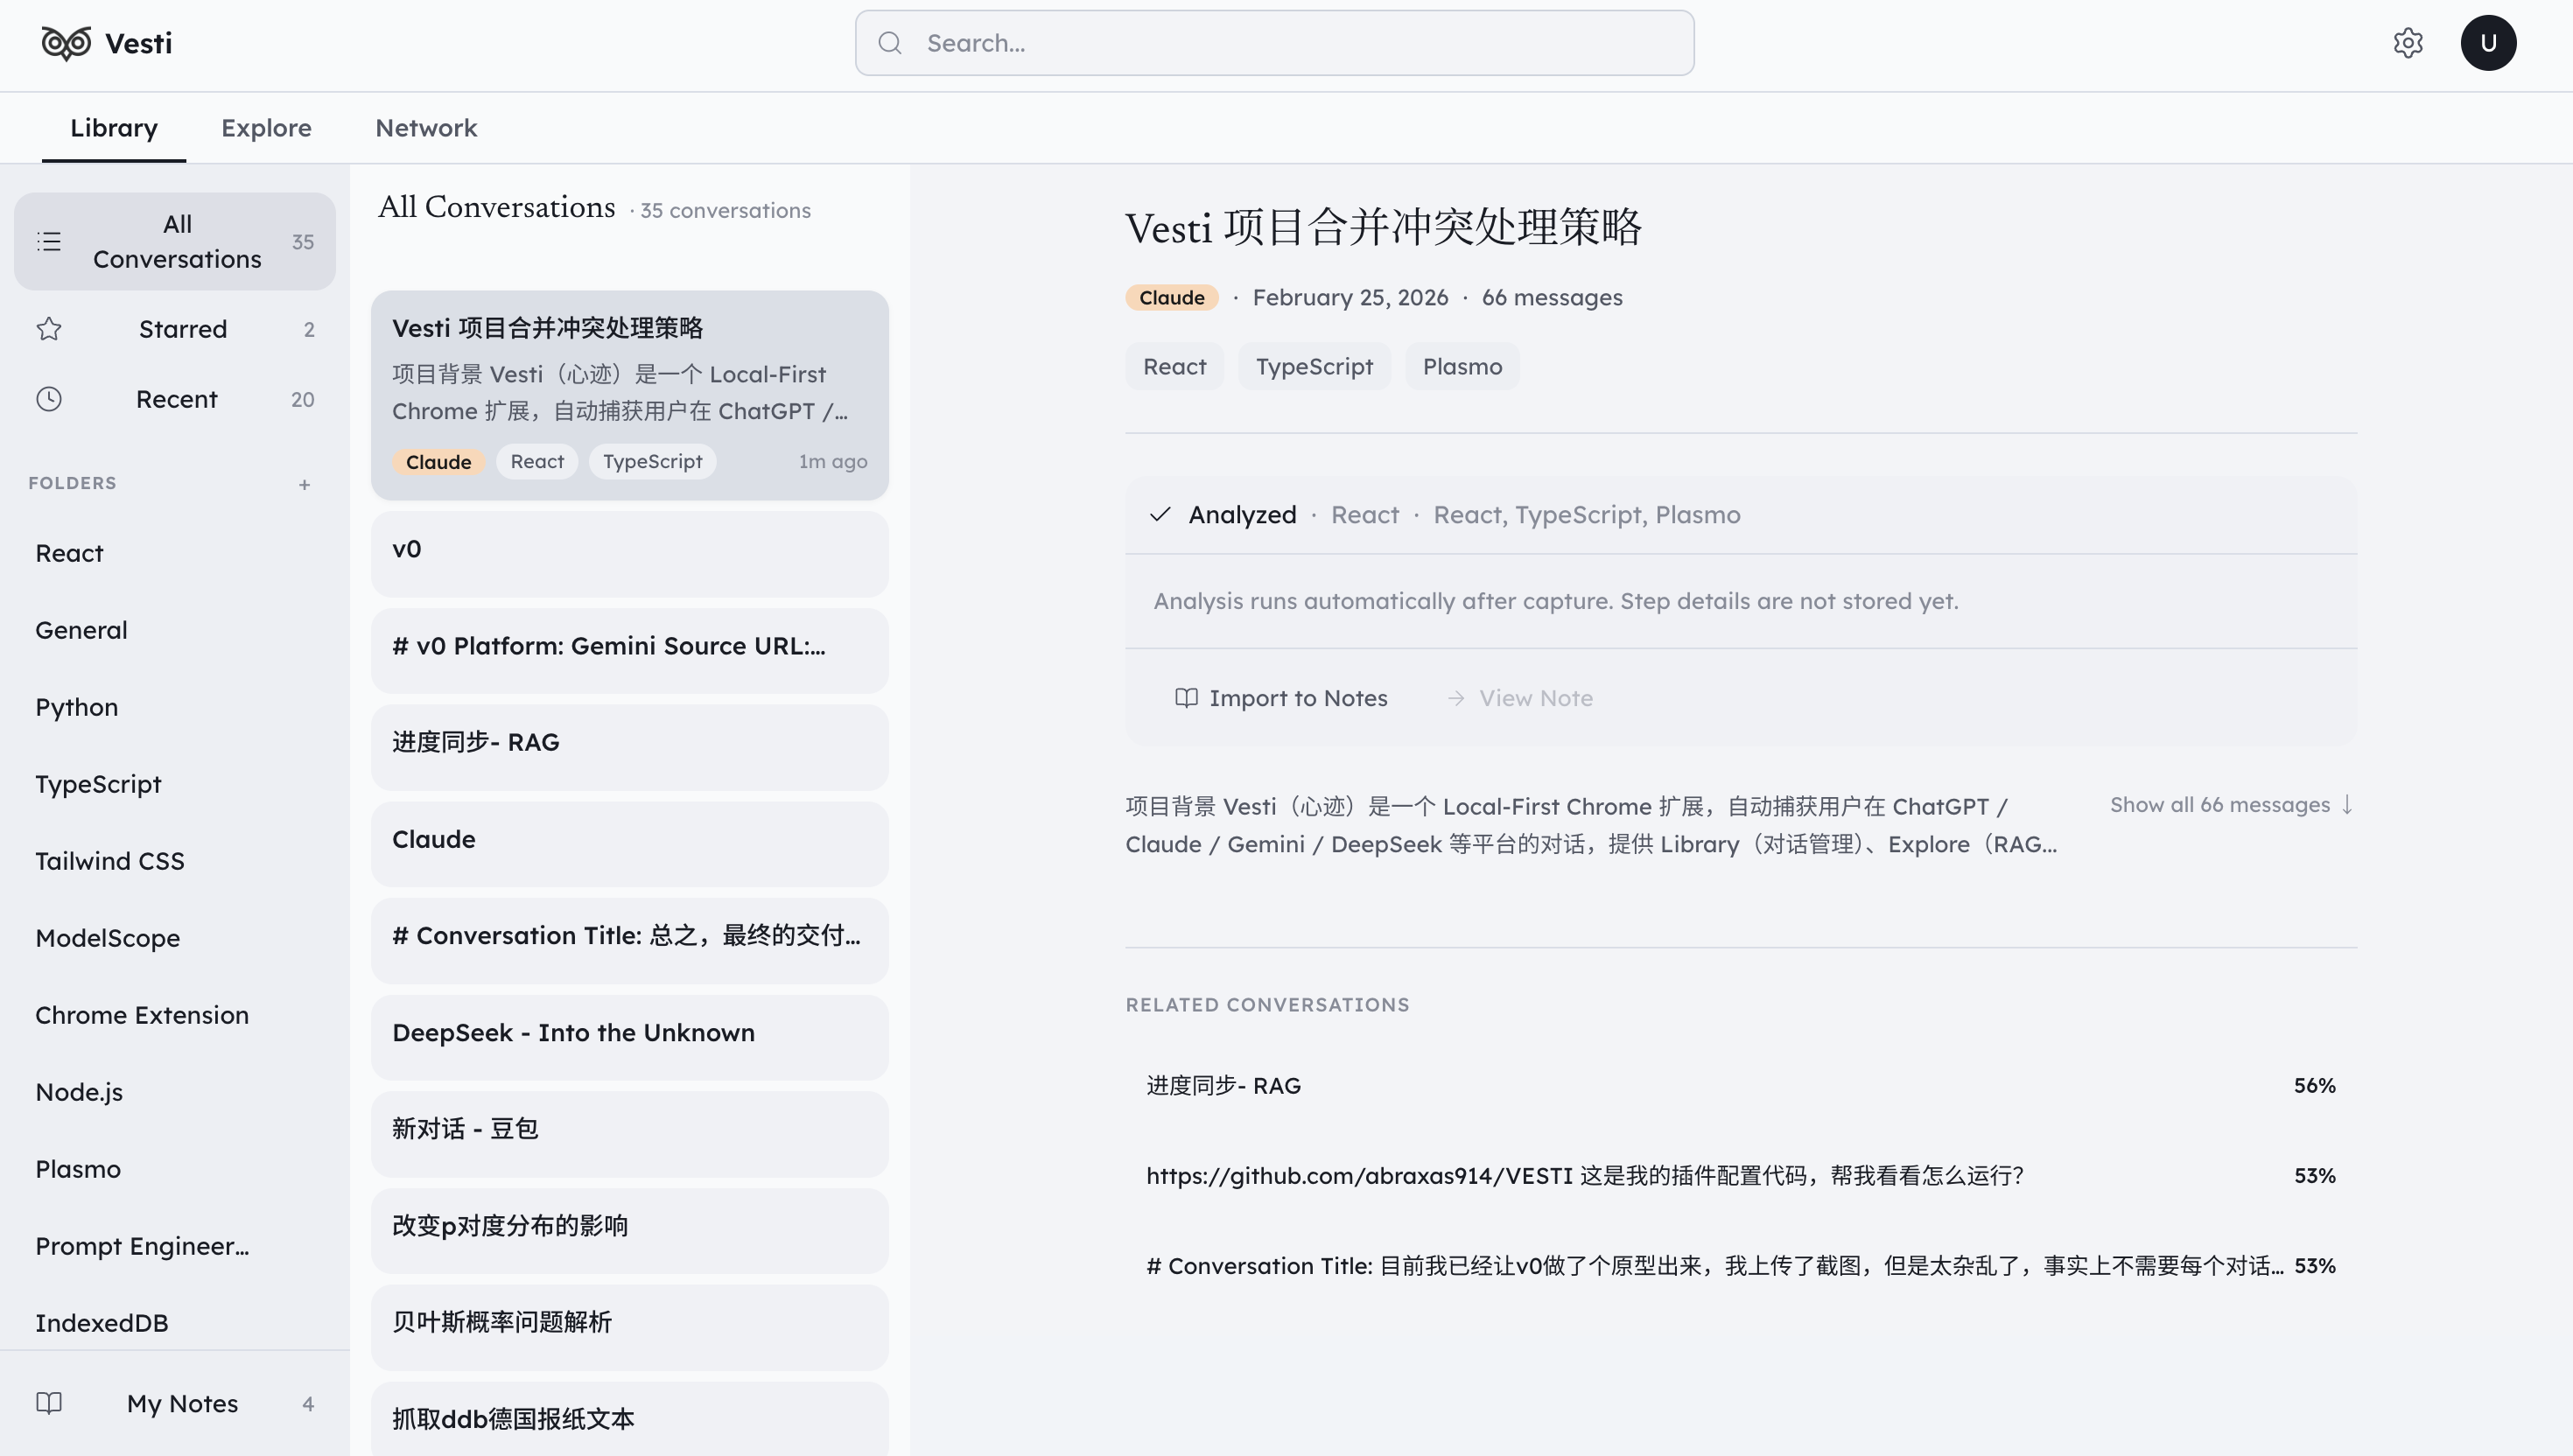Click the list icon beside All Conversations
The image size is (2573, 1456).
(49, 241)
